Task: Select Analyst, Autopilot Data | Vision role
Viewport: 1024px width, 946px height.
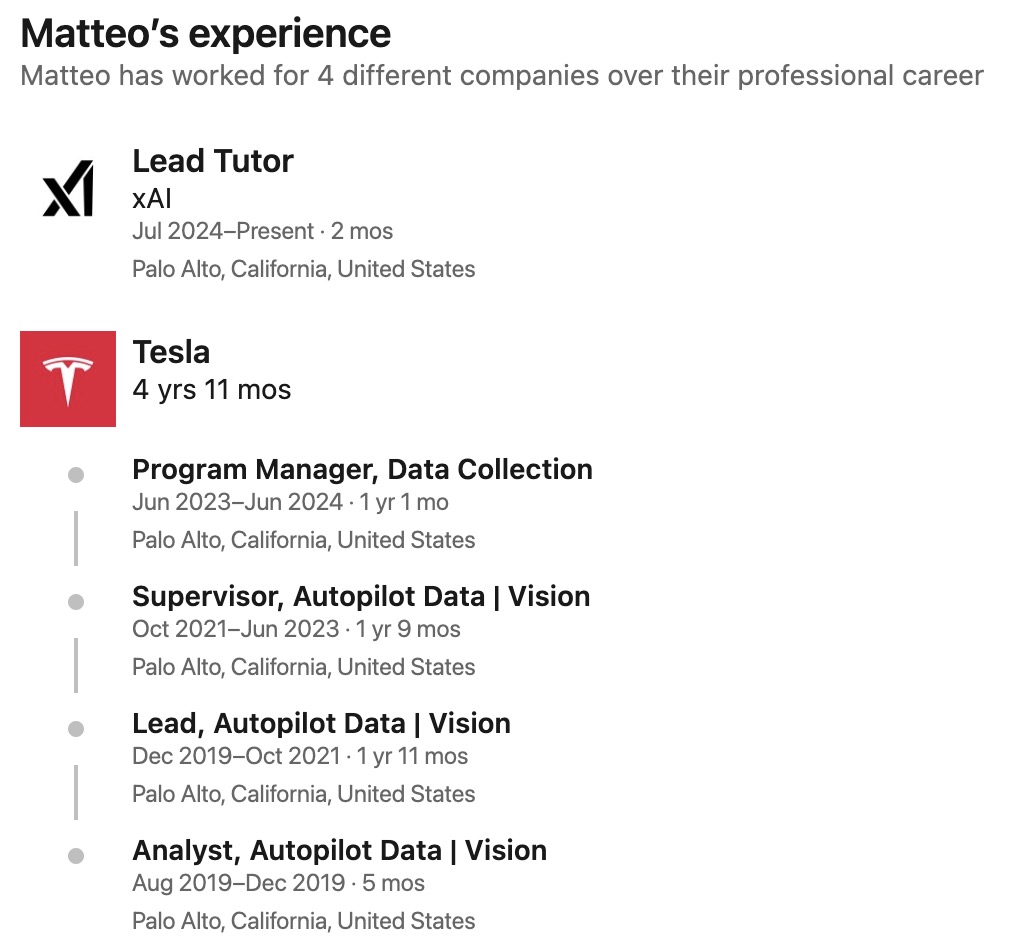Action: tap(339, 850)
